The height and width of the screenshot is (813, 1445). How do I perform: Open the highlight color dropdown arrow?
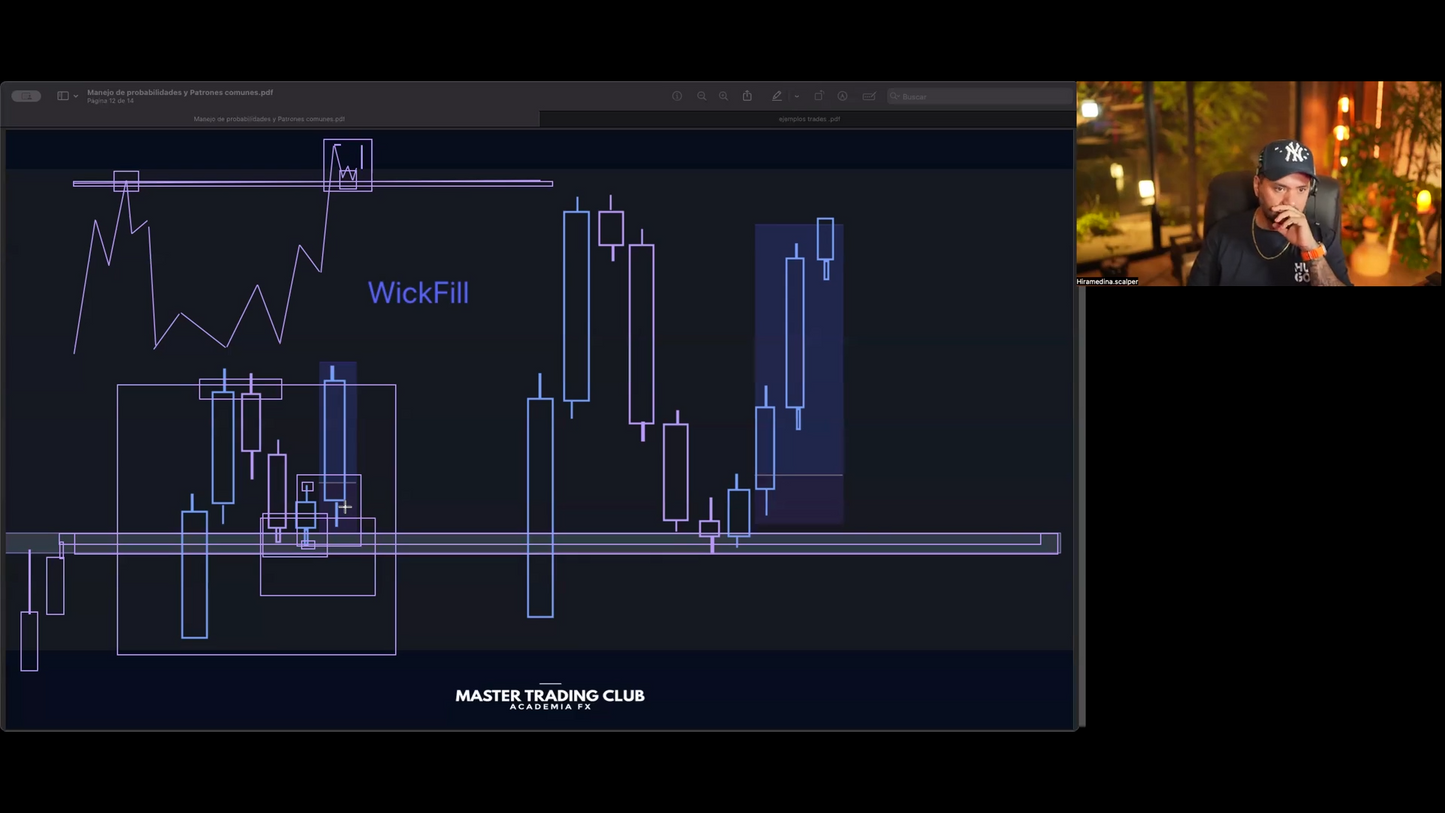coord(796,96)
